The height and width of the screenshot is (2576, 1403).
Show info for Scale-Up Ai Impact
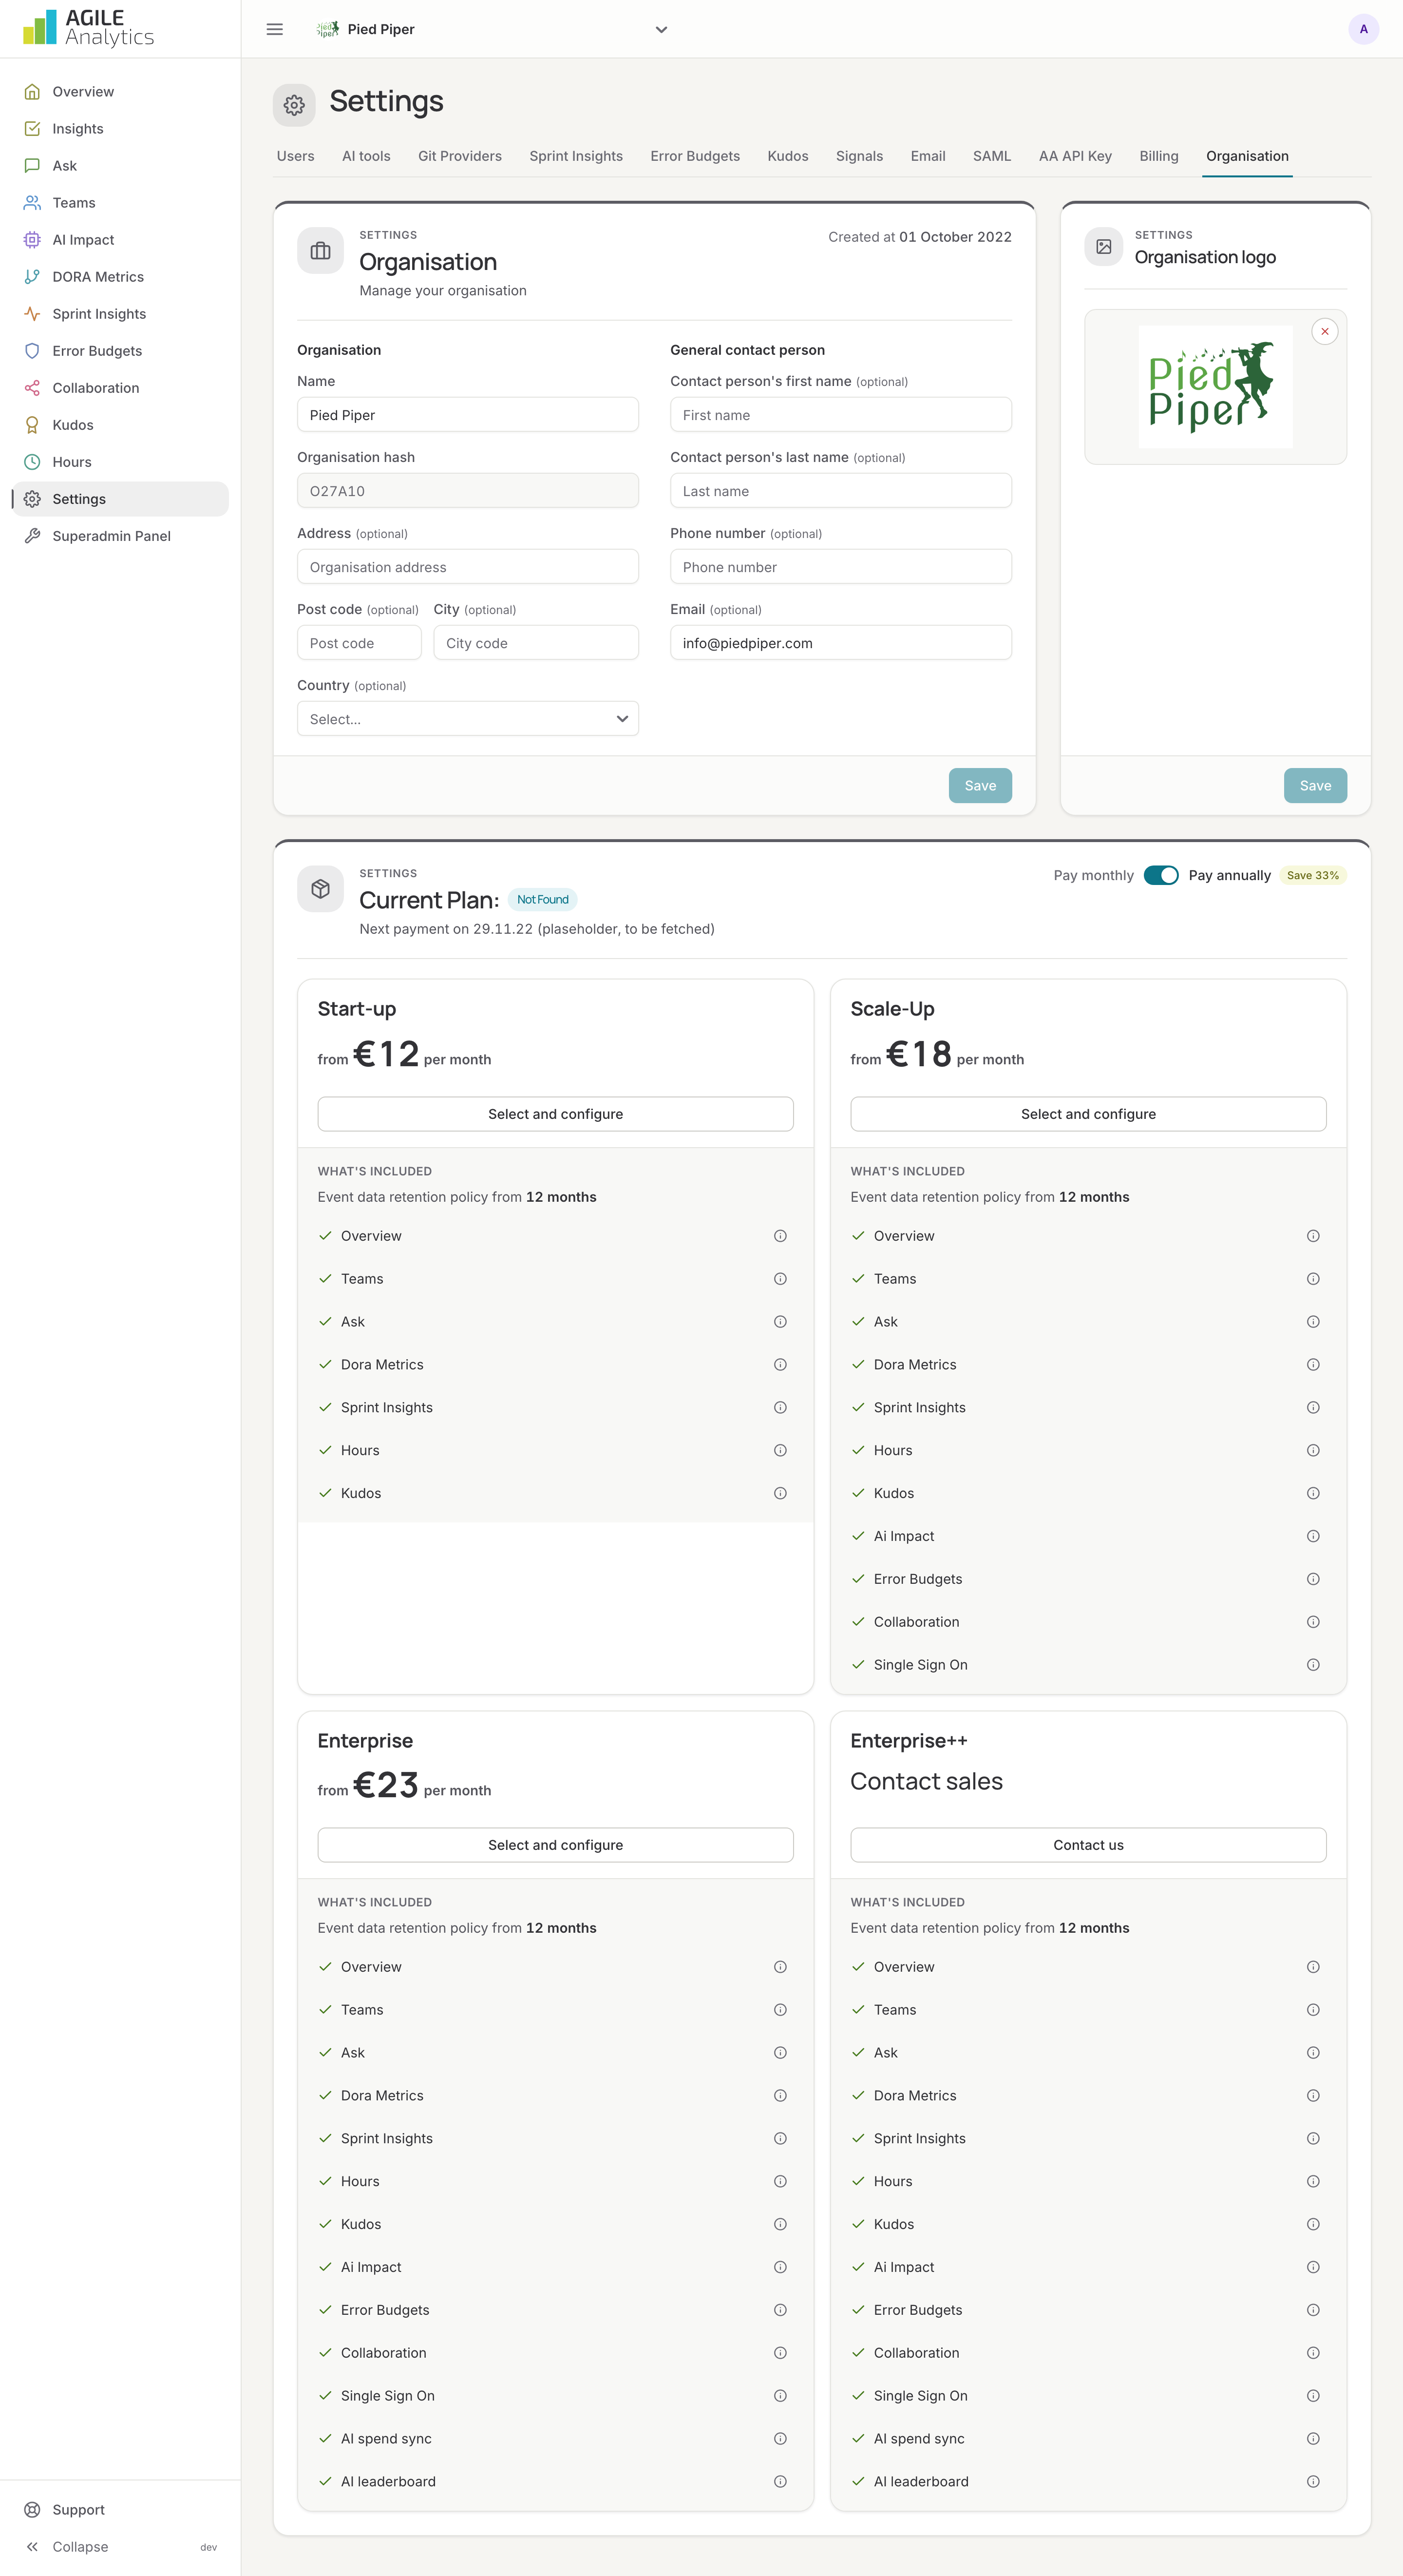1313,1536
